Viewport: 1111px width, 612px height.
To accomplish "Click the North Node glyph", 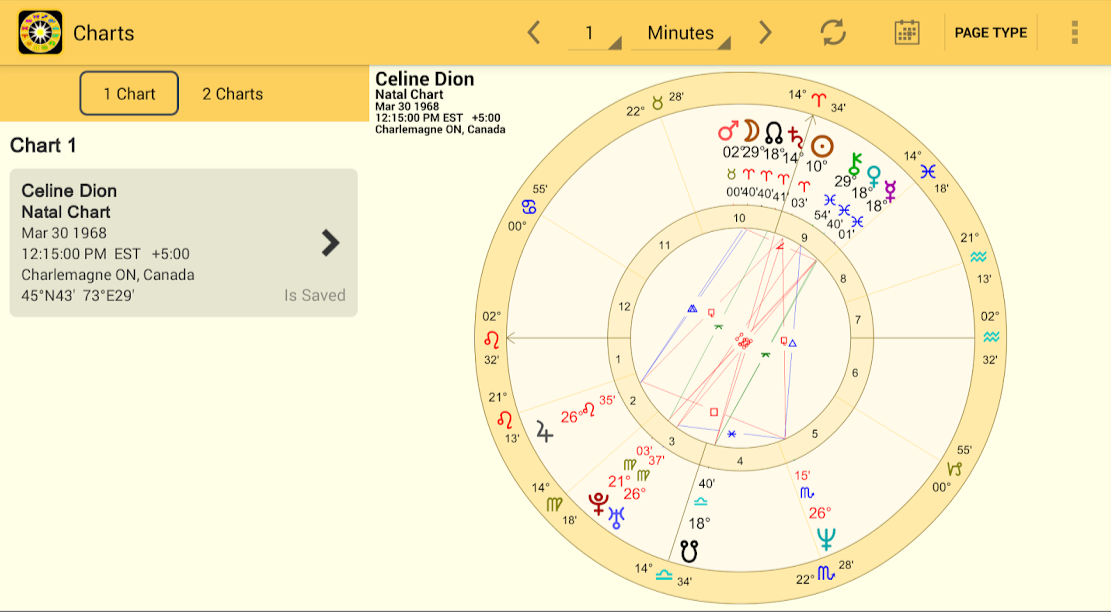I will [x=774, y=132].
